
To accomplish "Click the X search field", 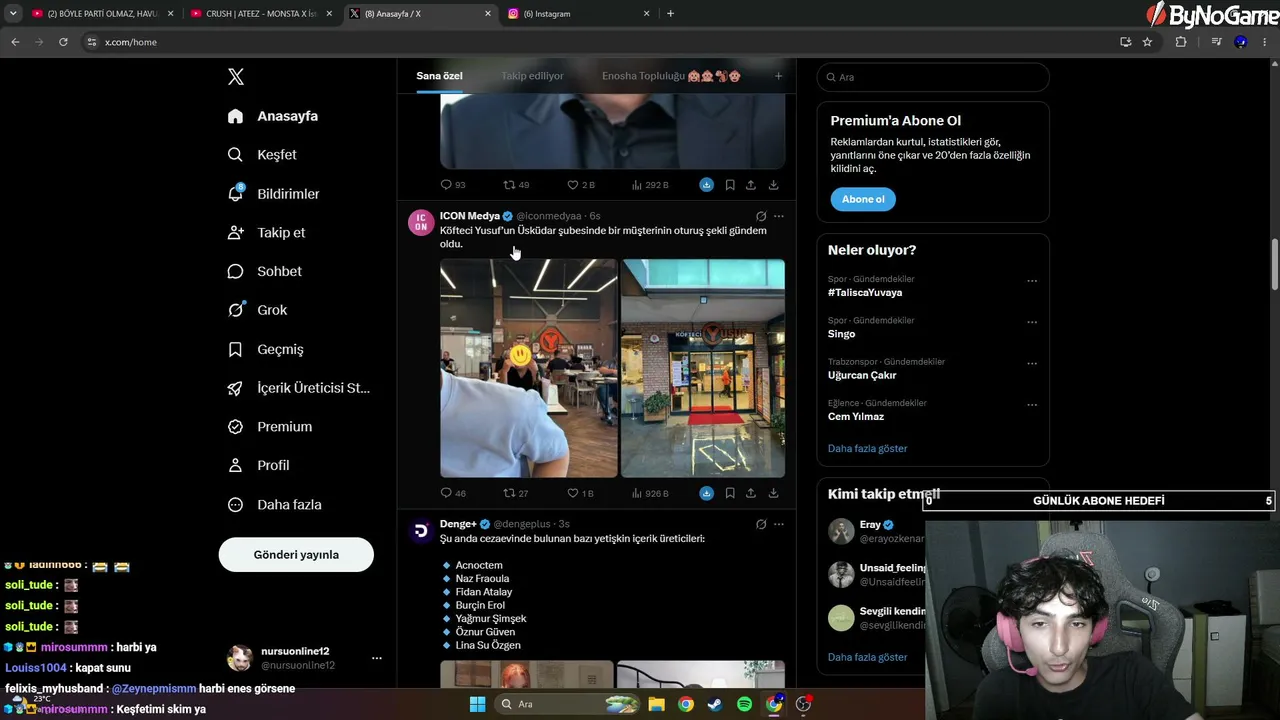I will tap(933, 77).
